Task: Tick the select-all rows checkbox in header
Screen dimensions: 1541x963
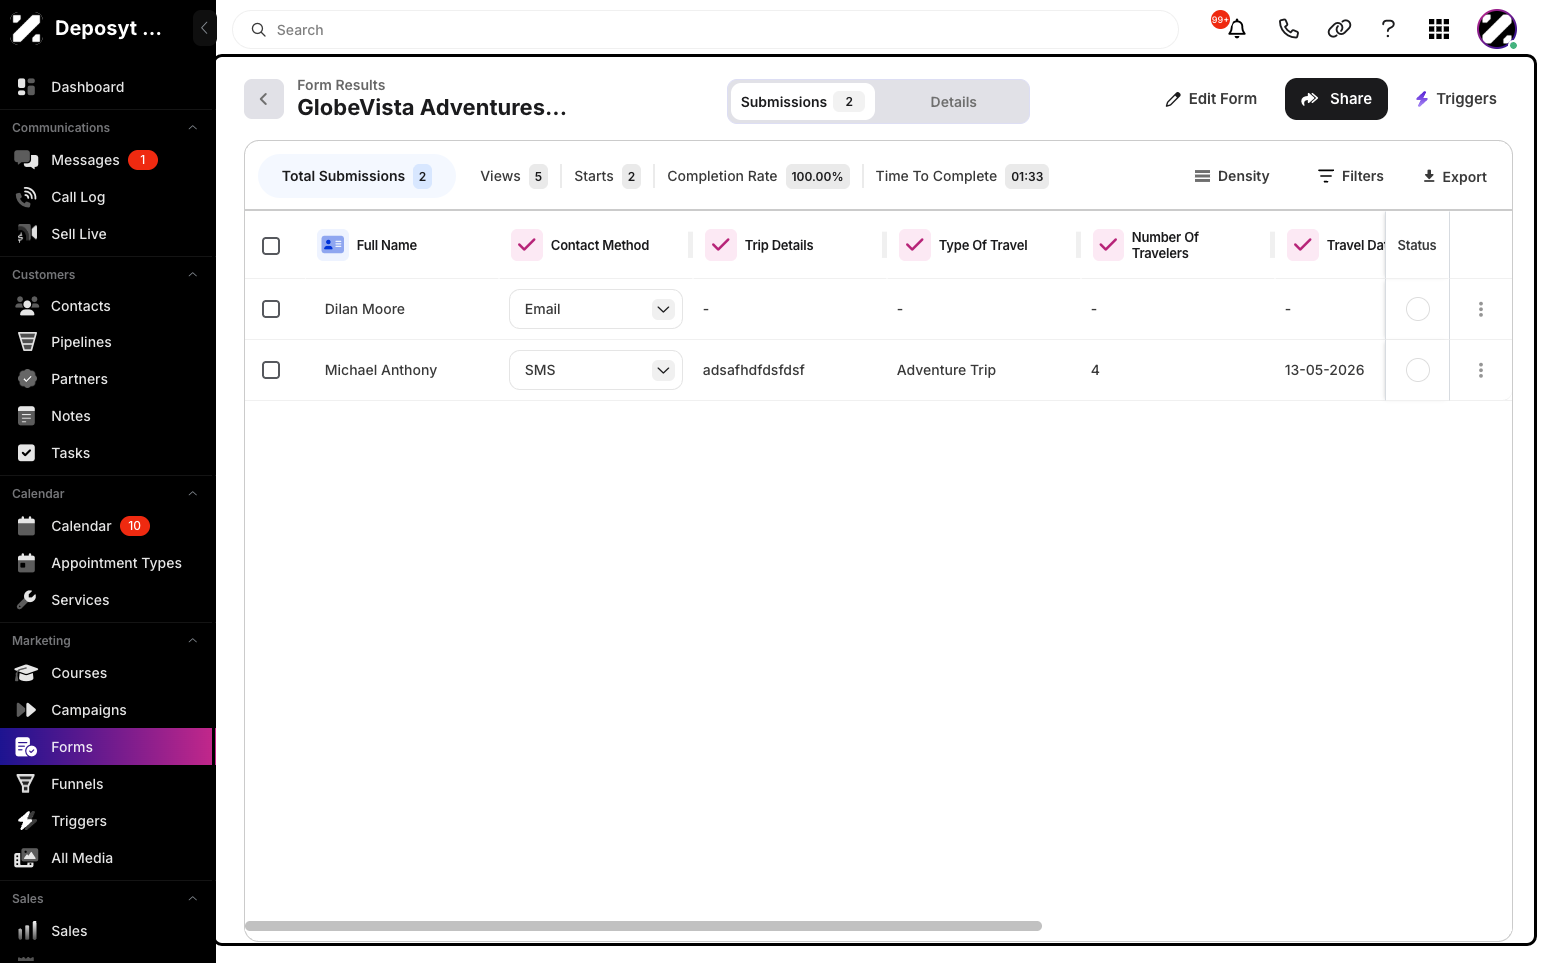Action: click(271, 245)
